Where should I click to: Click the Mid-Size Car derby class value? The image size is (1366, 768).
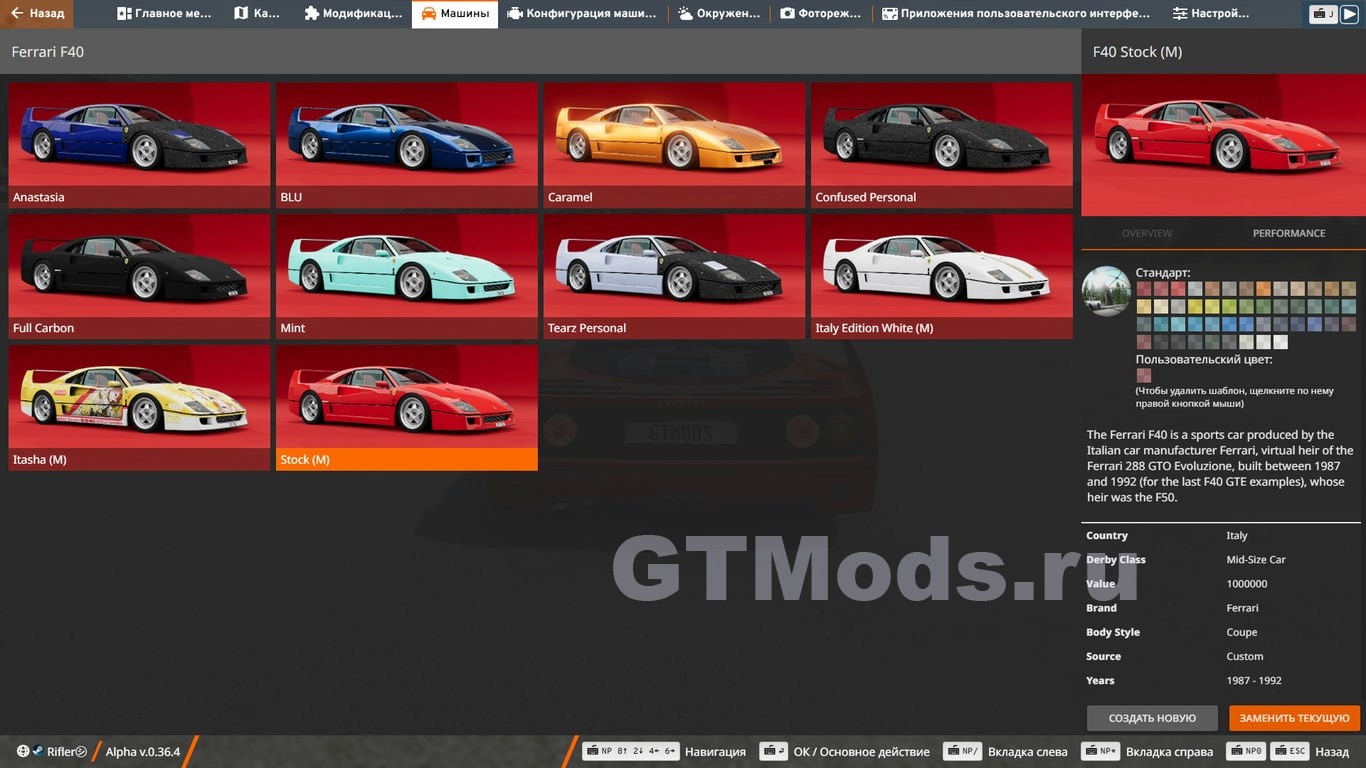coord(1256,560)
